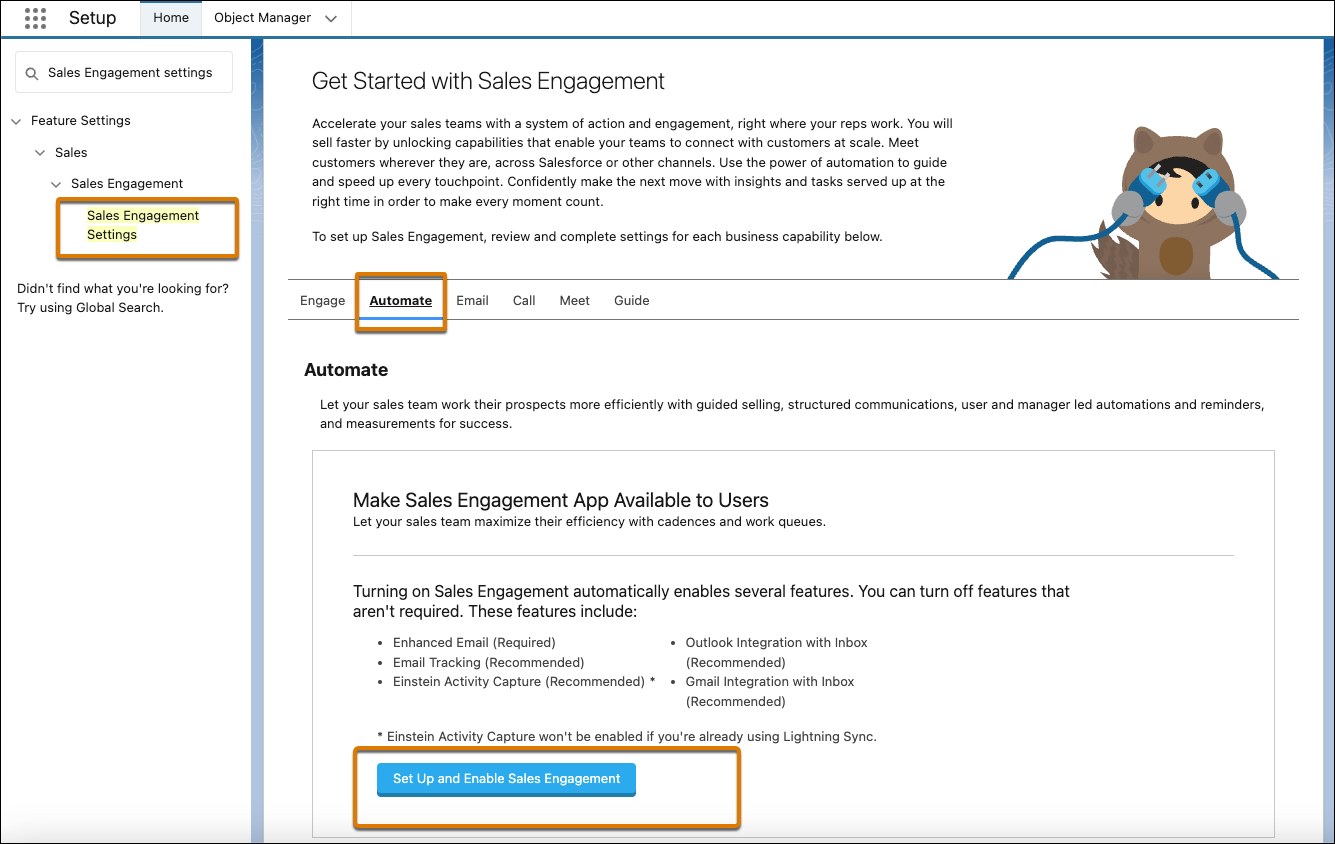The height and width of the screenshot is (844, 1335).
Task: Select the Engage tab
Action: [x=322, y=300]
